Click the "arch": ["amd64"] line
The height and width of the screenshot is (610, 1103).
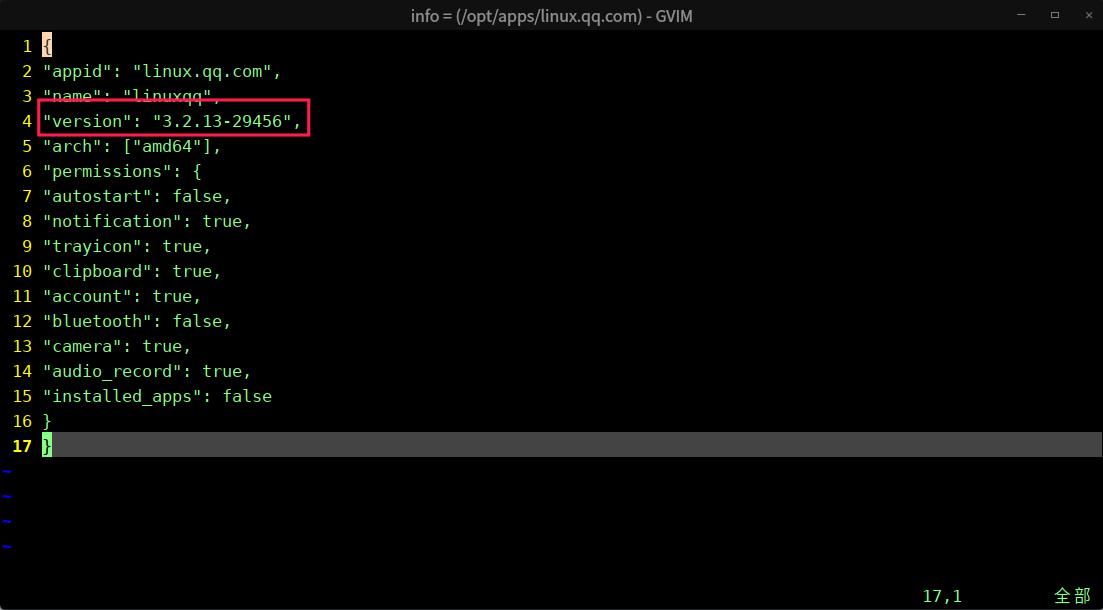(x=132, y=146)
